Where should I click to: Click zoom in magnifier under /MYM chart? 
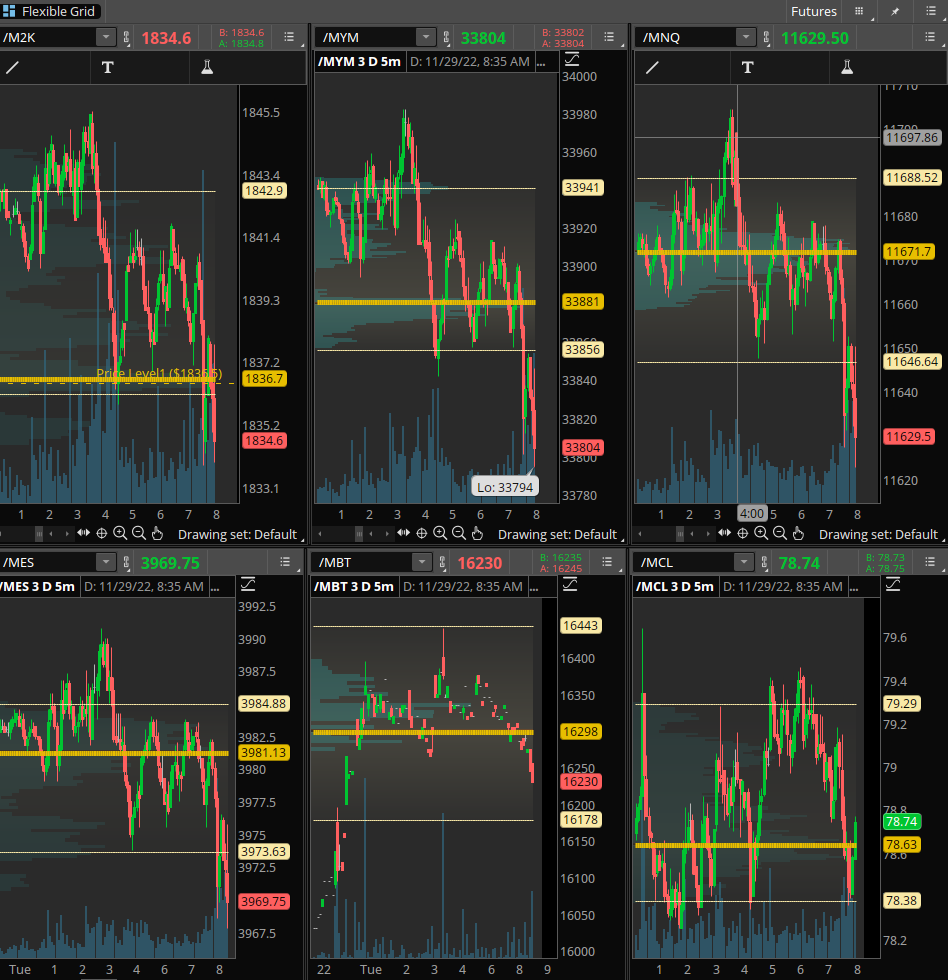click(x=440, y=533)
